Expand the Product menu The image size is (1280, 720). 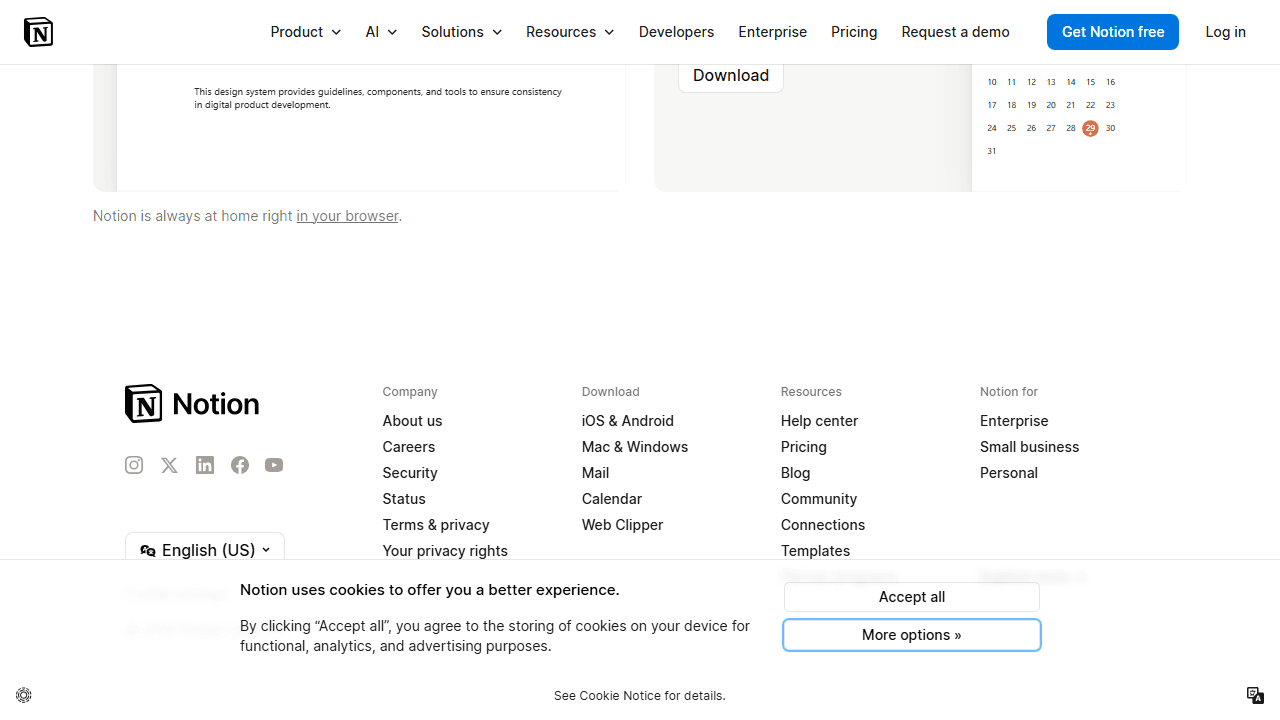(x=306, y=32)
